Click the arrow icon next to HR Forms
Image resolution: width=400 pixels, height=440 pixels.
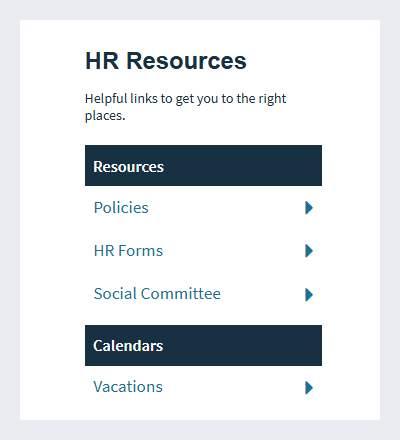click(309, 251)
